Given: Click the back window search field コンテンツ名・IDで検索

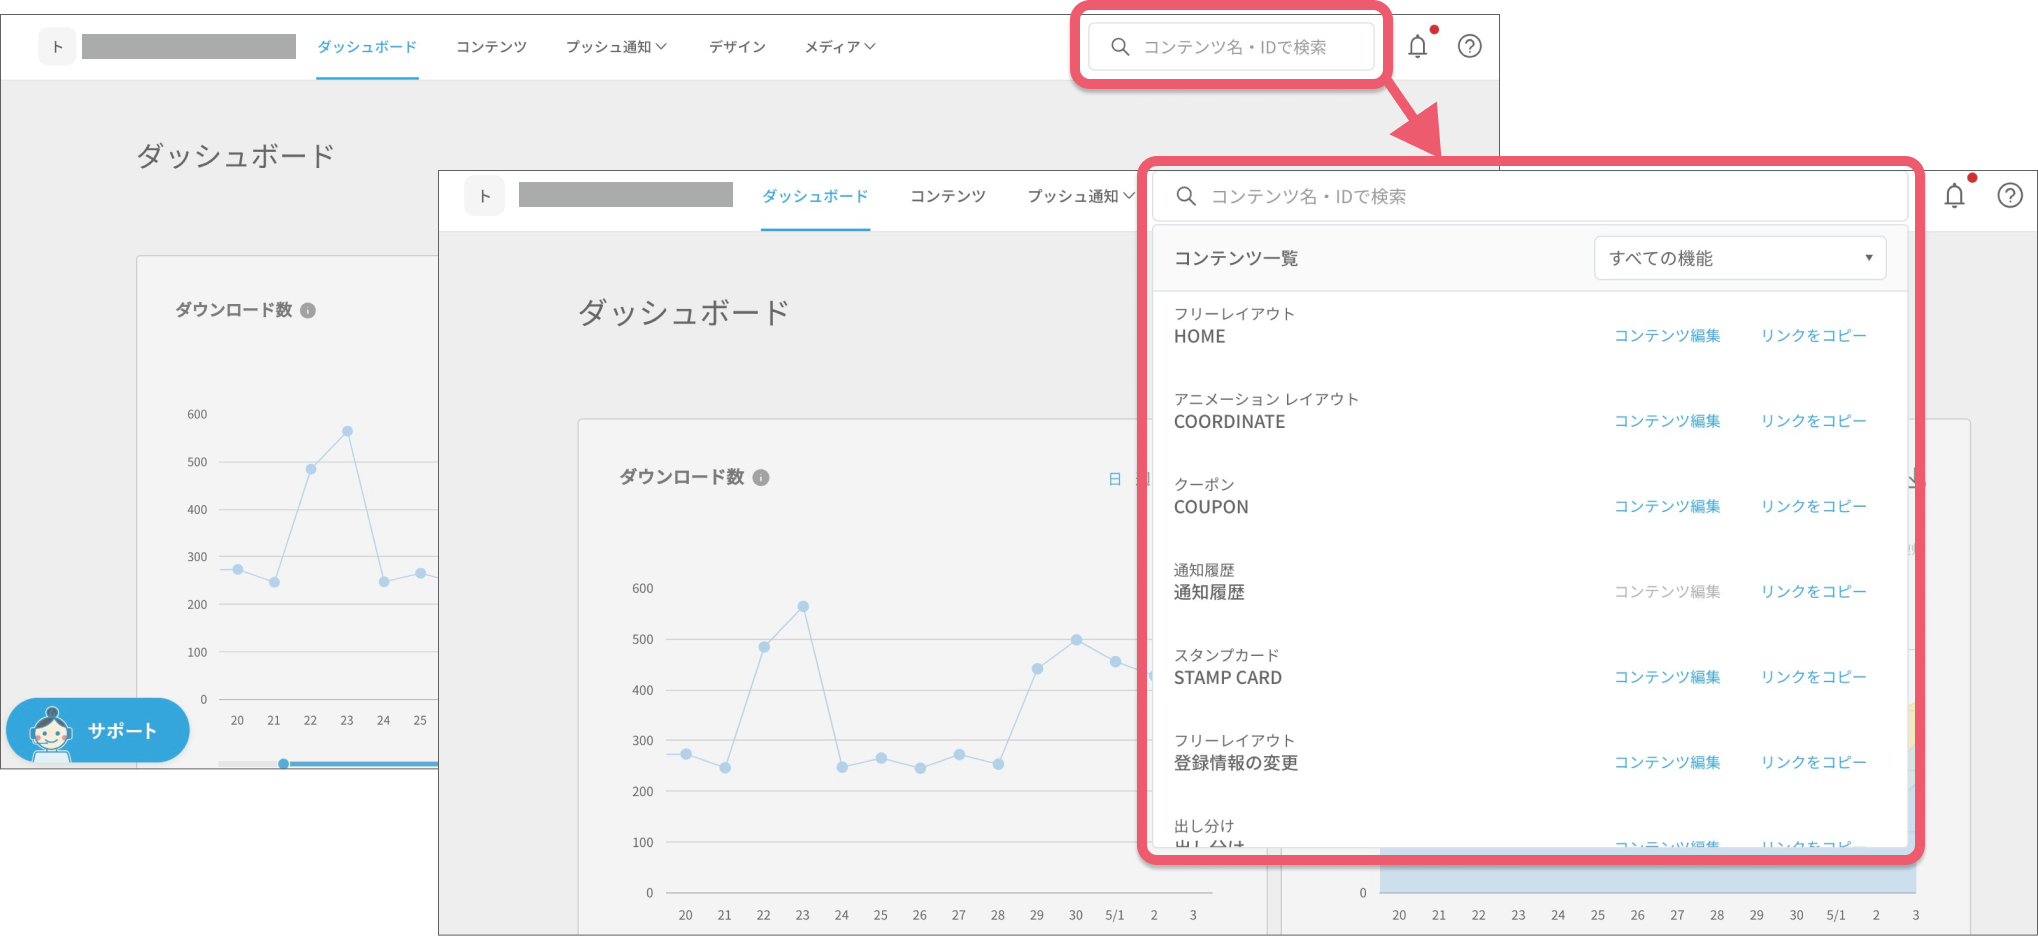Looking at the screenshot, I should pyautogui.click(x=1231, y=47).
